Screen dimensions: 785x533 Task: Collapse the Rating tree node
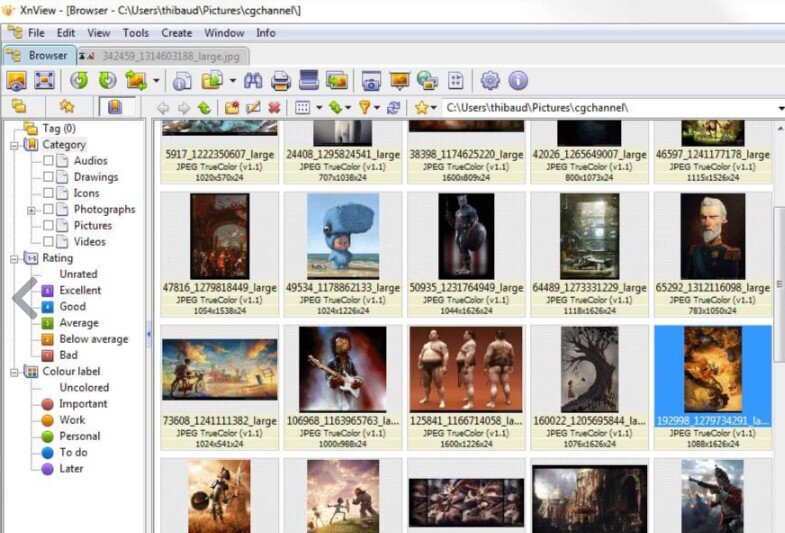[14, 259]
